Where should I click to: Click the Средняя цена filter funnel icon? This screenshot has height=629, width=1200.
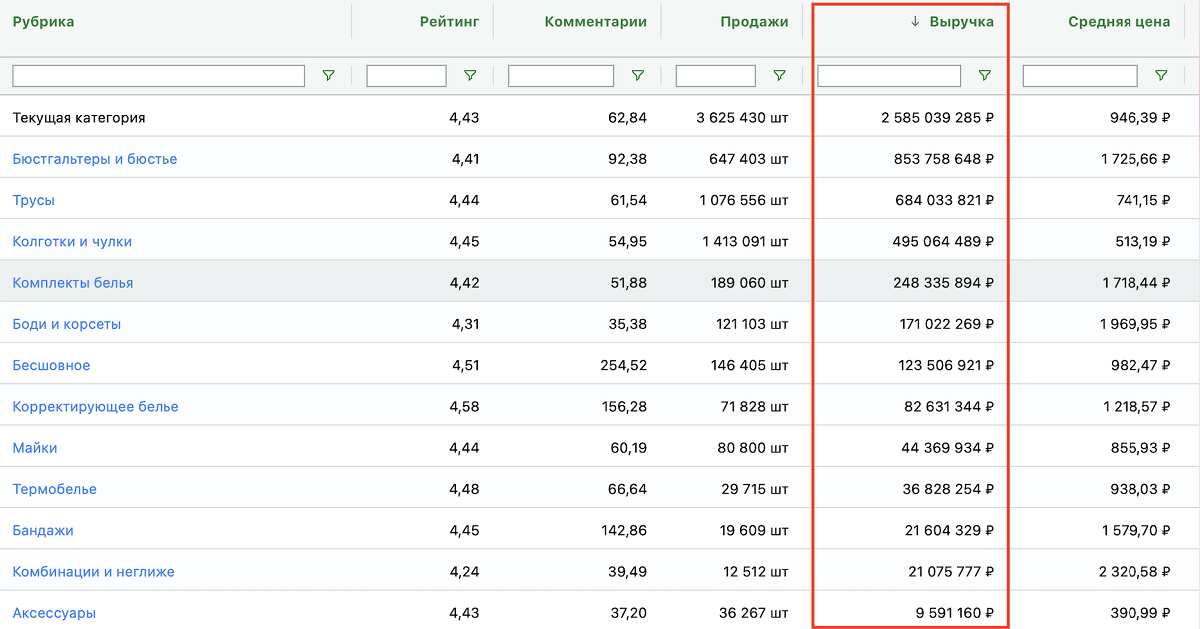tap(1161, 76)
